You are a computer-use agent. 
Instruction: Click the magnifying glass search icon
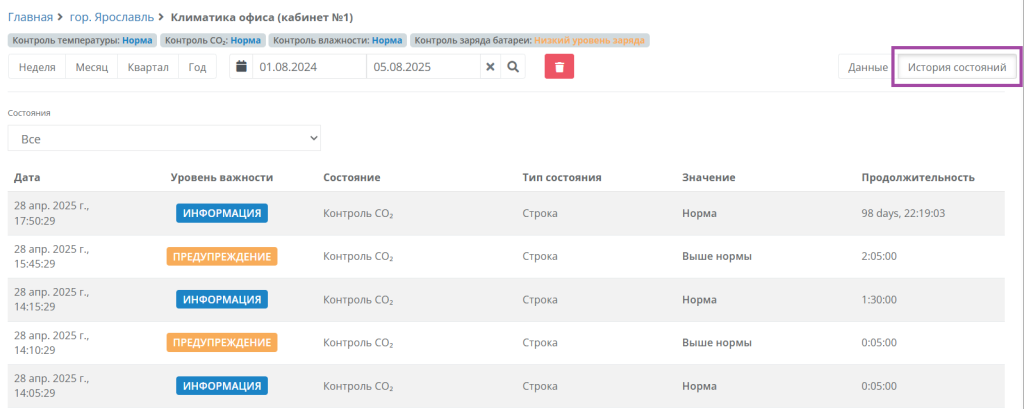pos(512,67)
